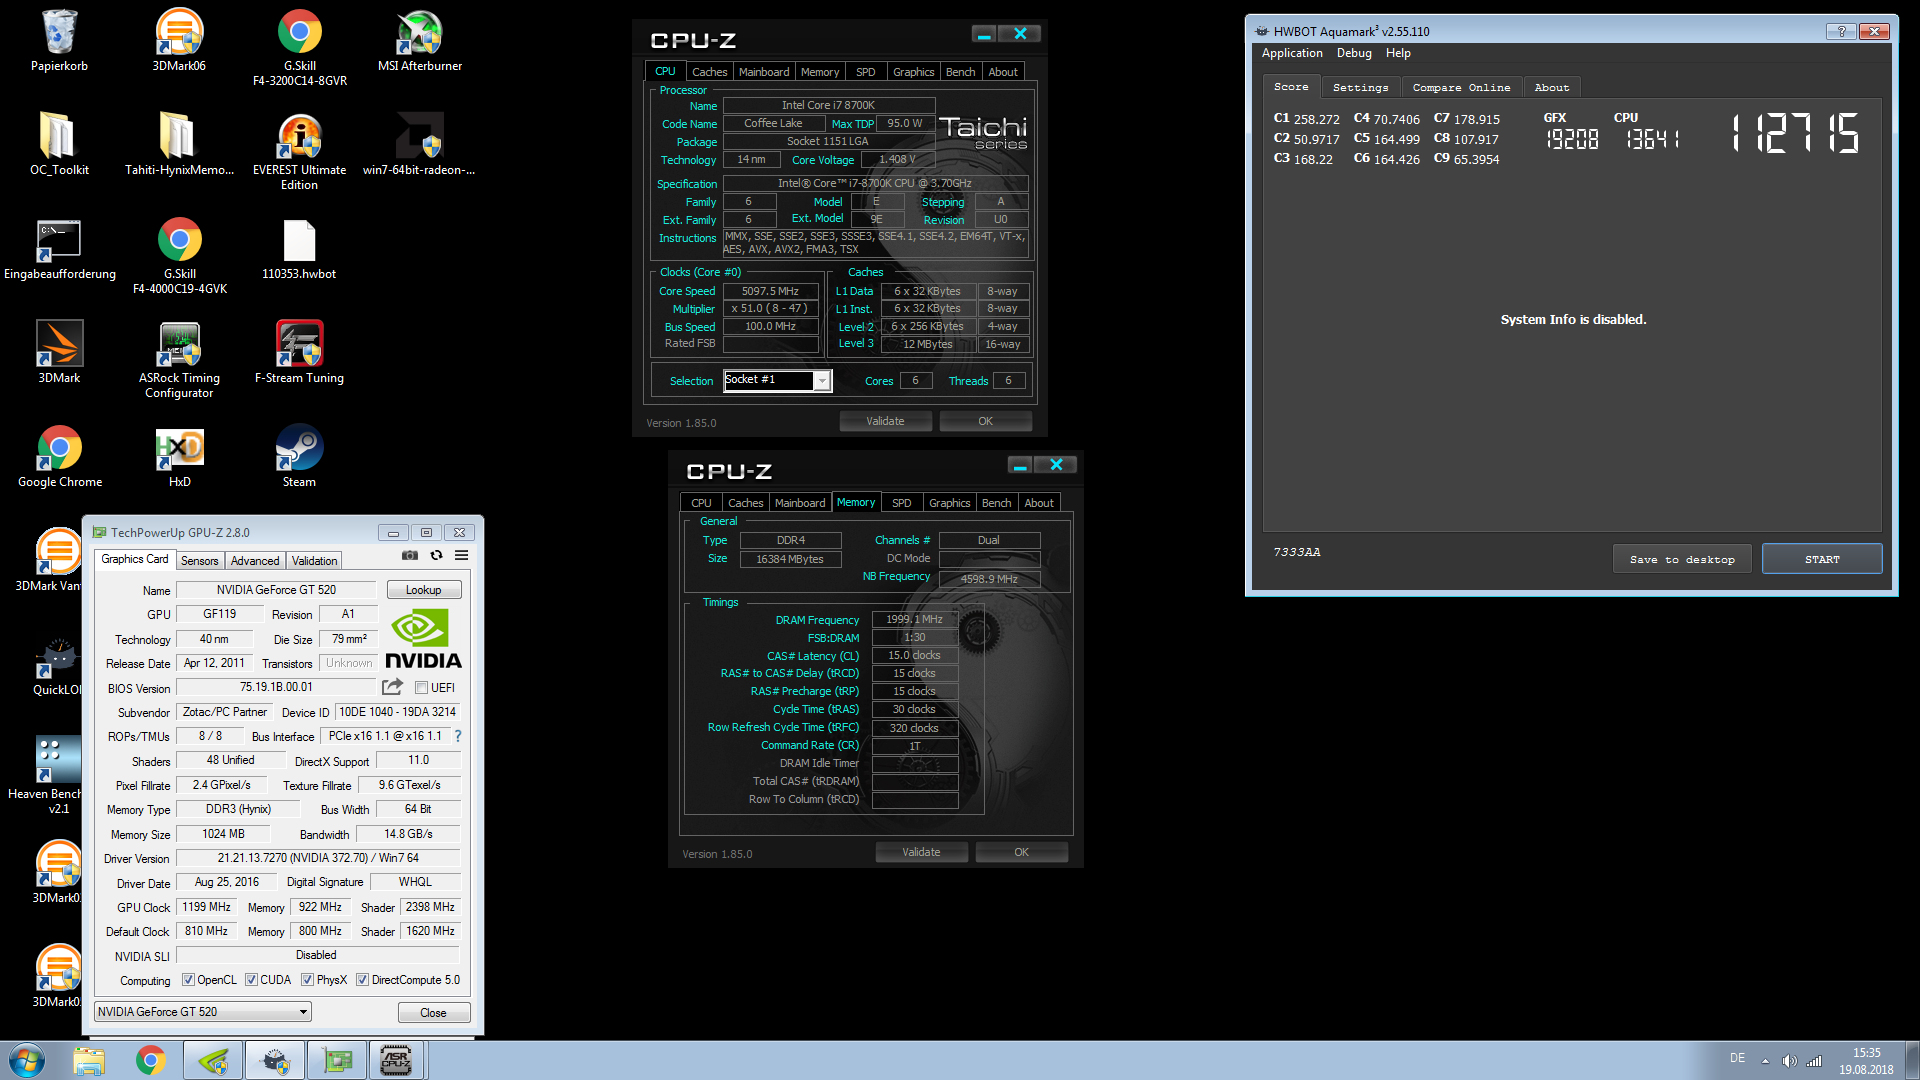Open the Help menu in Aquamark
Screen dimensions: 1920x1080
tap(1398, 53)
